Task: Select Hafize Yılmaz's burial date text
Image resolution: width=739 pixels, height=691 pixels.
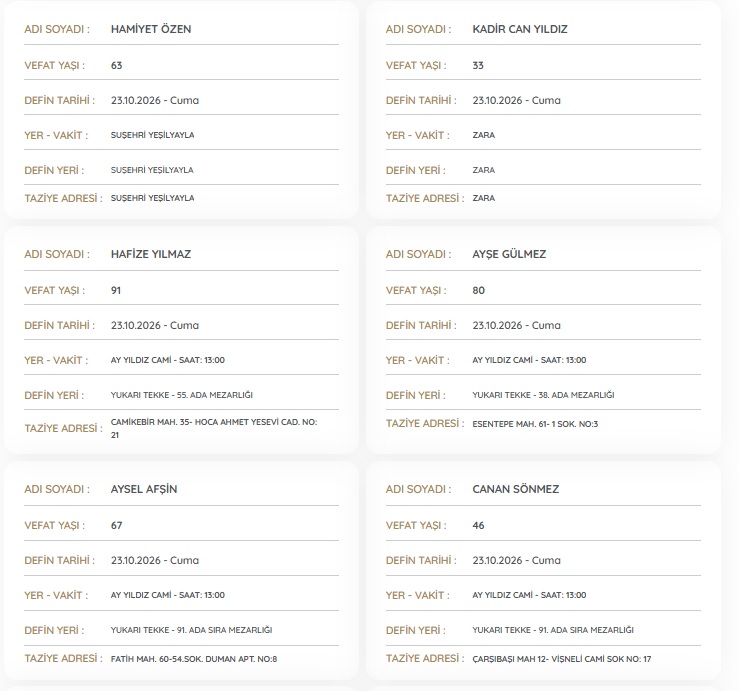Action: (x=155, y=325)
